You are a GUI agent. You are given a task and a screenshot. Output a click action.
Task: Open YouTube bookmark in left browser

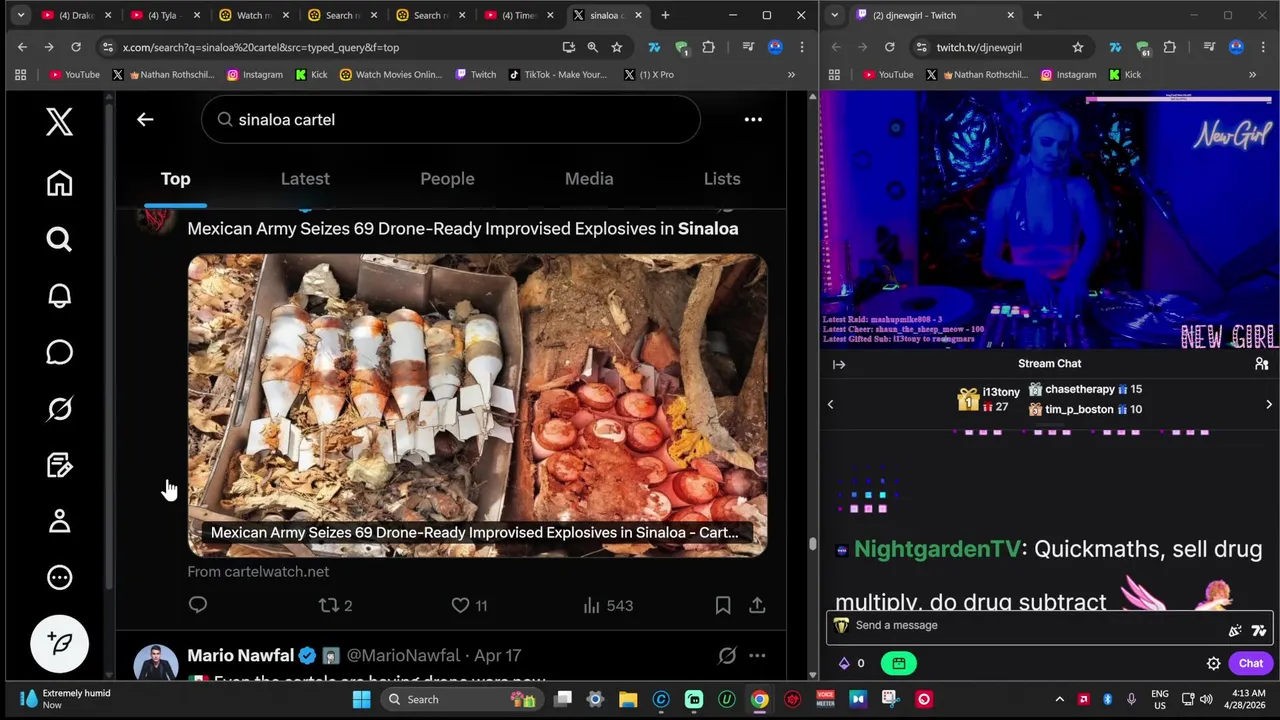75,74
